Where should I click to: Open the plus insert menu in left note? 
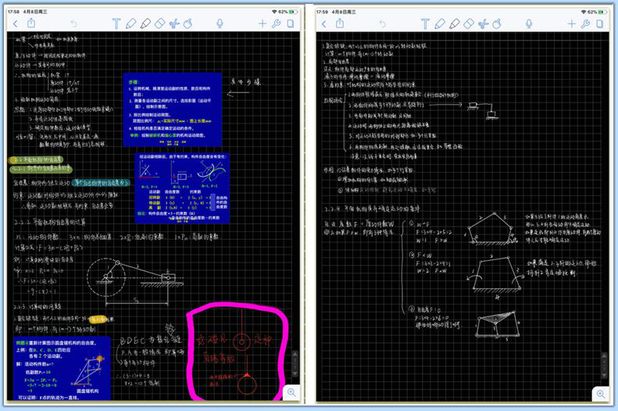(x=263, y=22)
